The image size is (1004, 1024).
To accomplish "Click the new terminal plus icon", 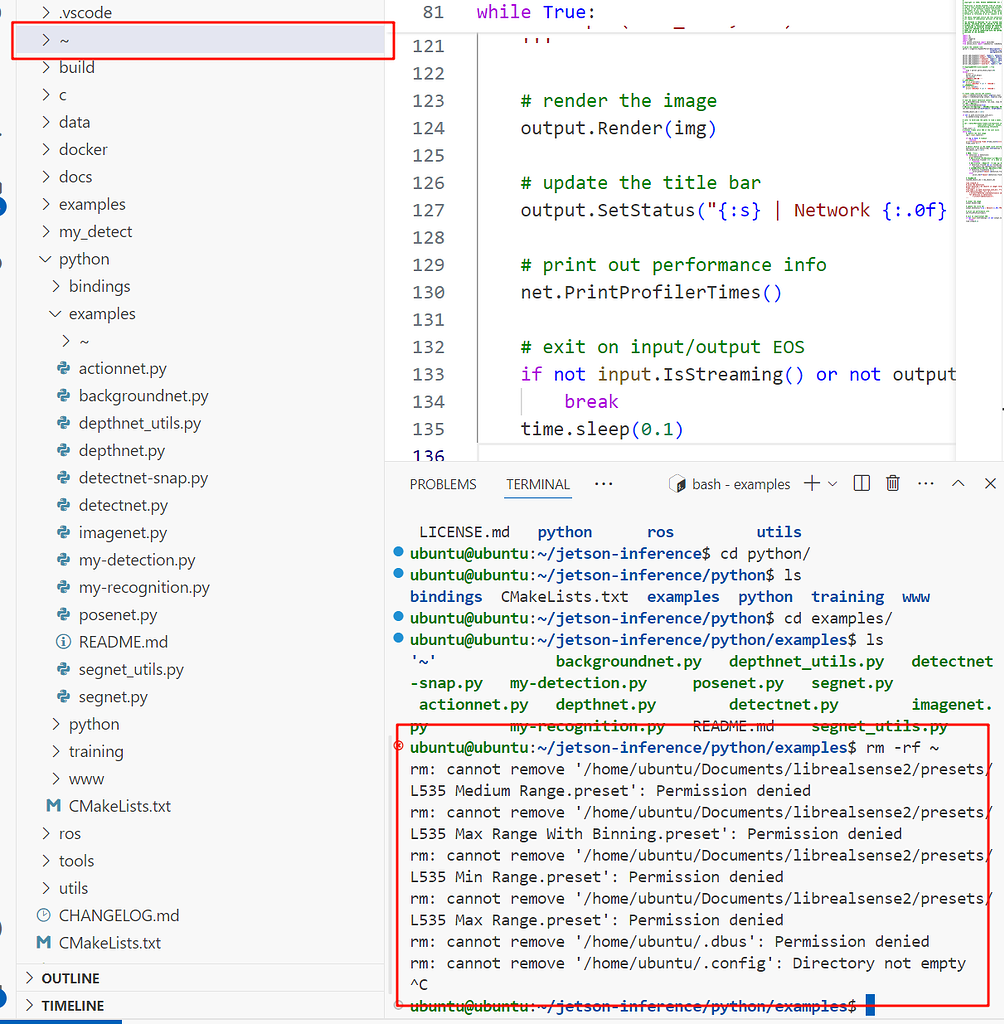I will pyautogui.click(x=811, y=484).
